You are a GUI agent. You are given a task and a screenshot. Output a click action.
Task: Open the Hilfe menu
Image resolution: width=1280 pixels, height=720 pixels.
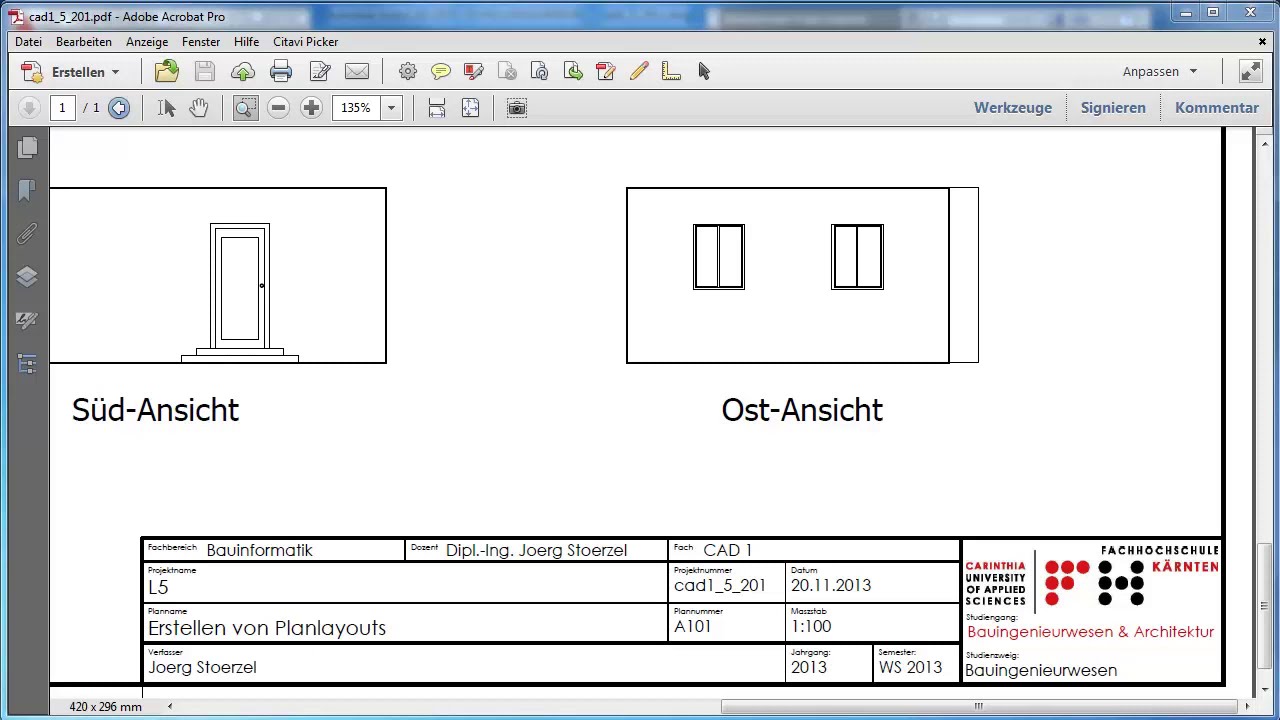pyautogui.click(x=246, y=42)
